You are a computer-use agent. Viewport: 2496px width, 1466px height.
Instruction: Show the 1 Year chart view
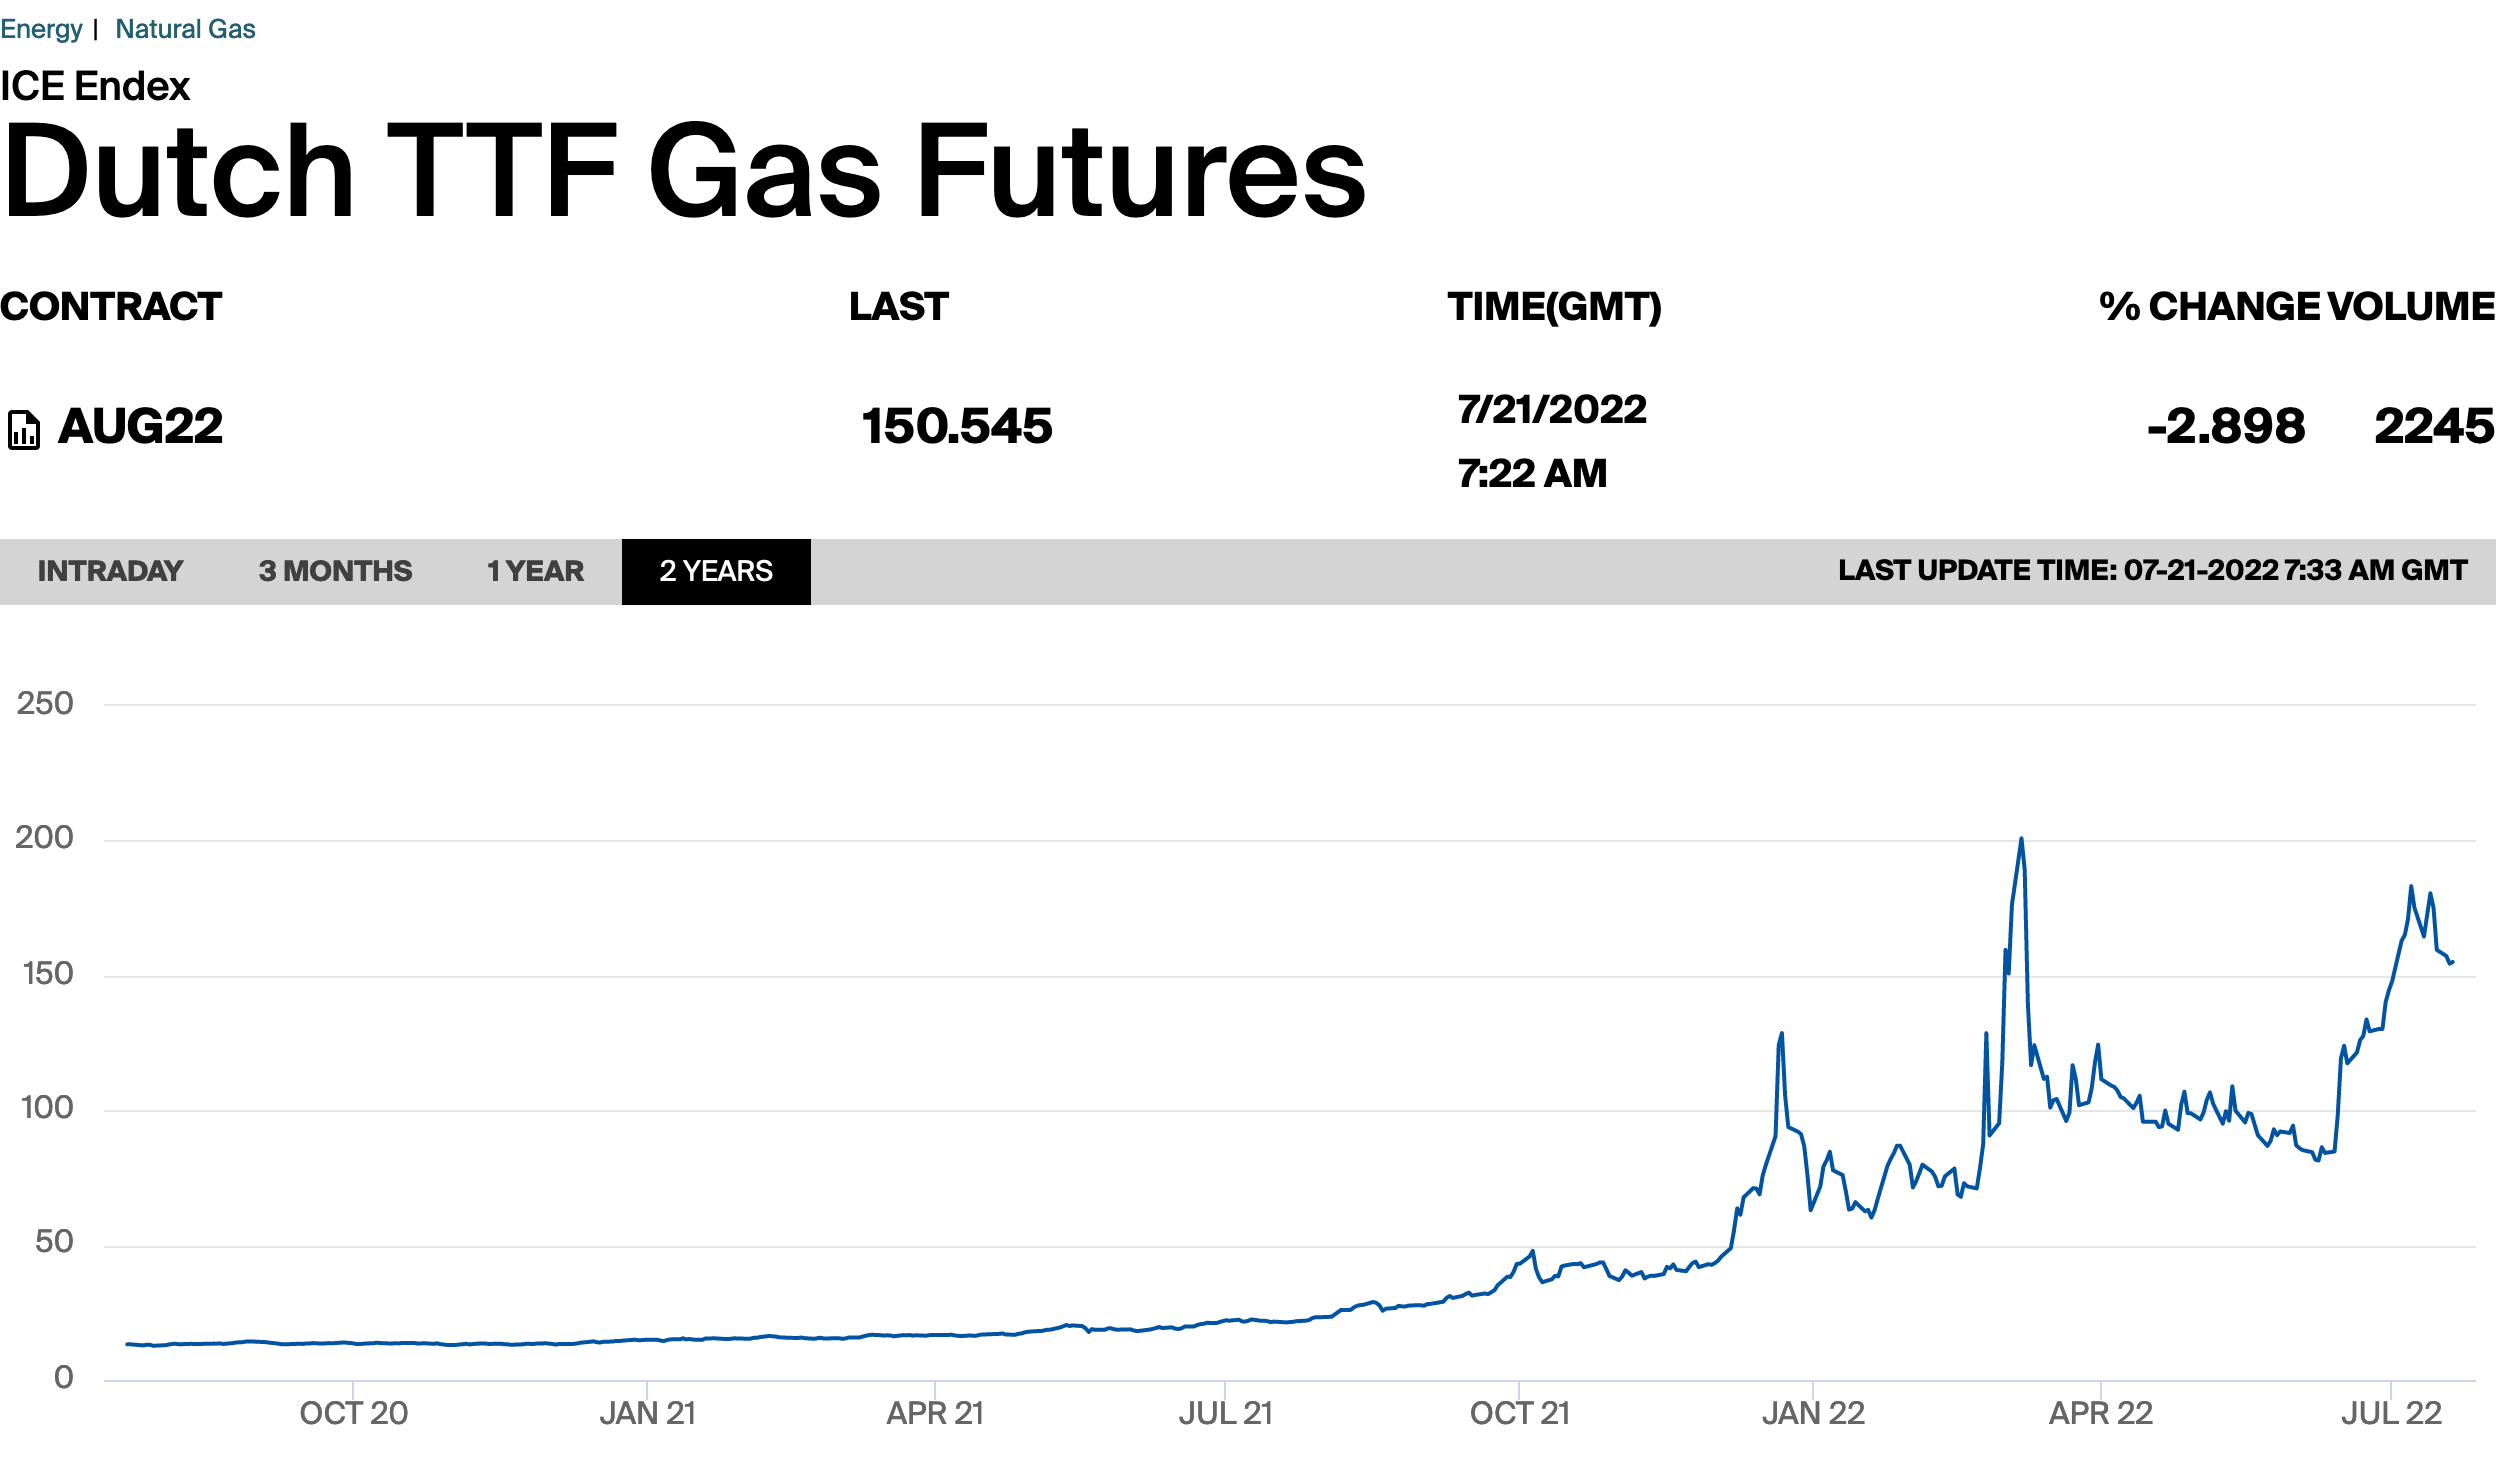[535, 571]
